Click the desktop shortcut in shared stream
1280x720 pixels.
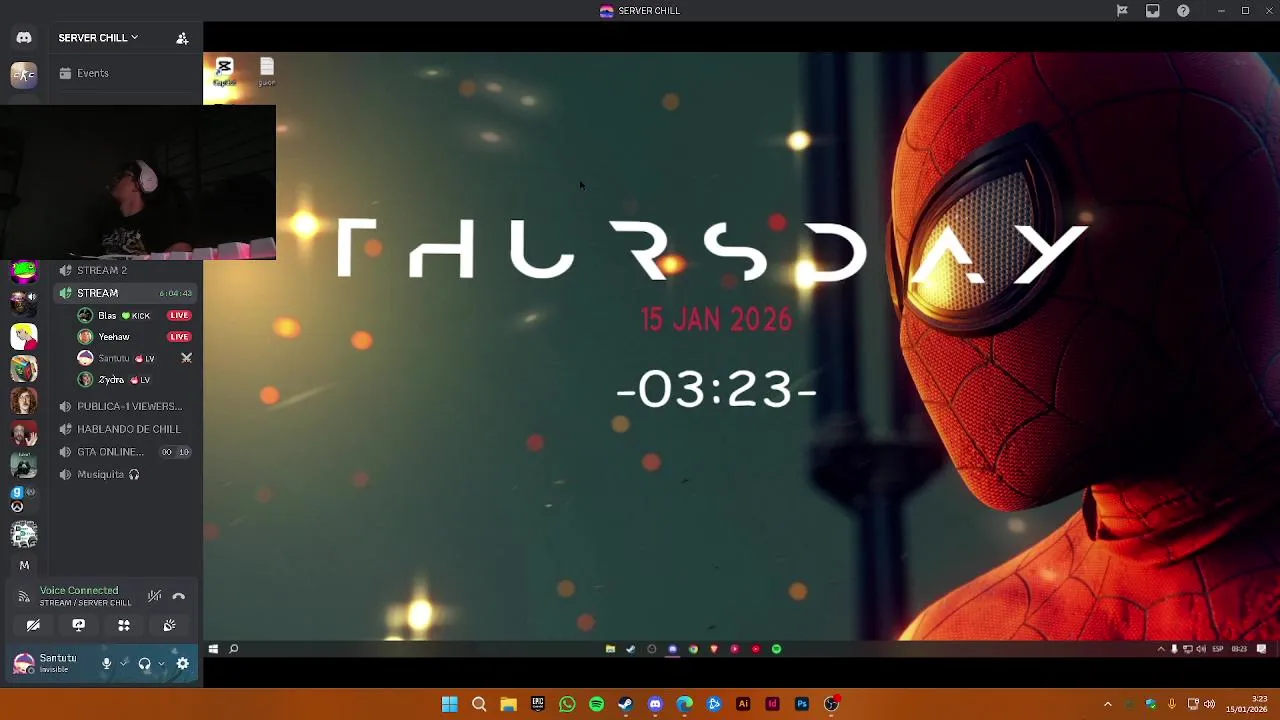coord(224,71)
